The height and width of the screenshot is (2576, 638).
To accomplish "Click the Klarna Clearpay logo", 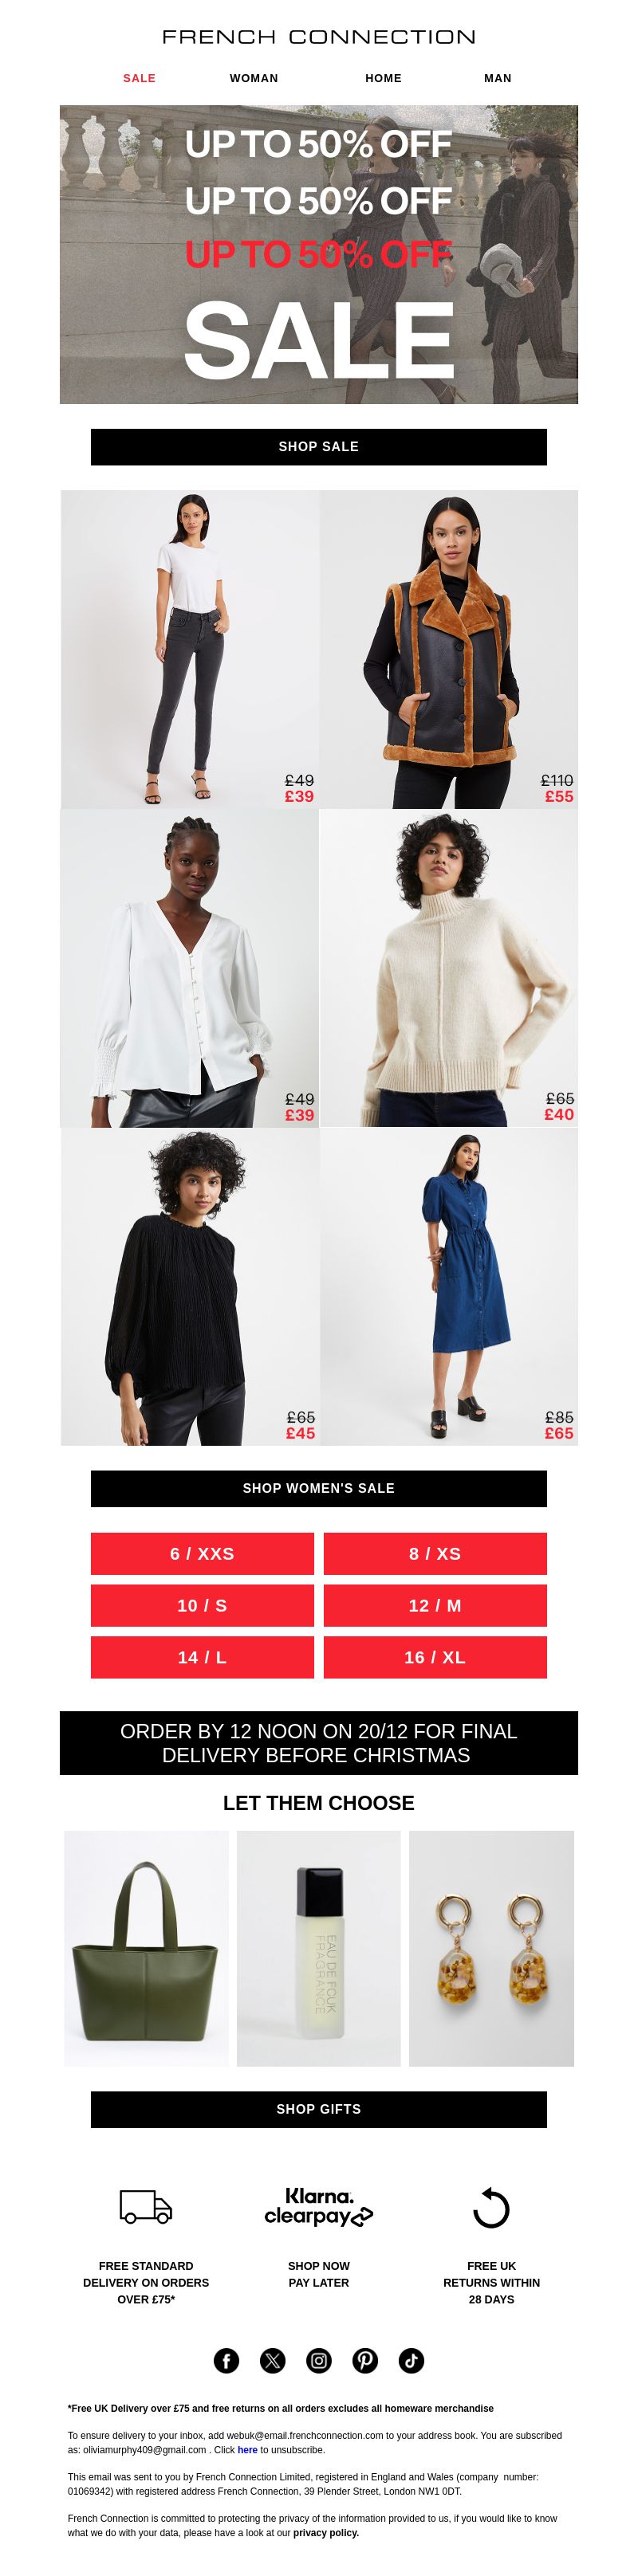I will [x=319, y=2206].
